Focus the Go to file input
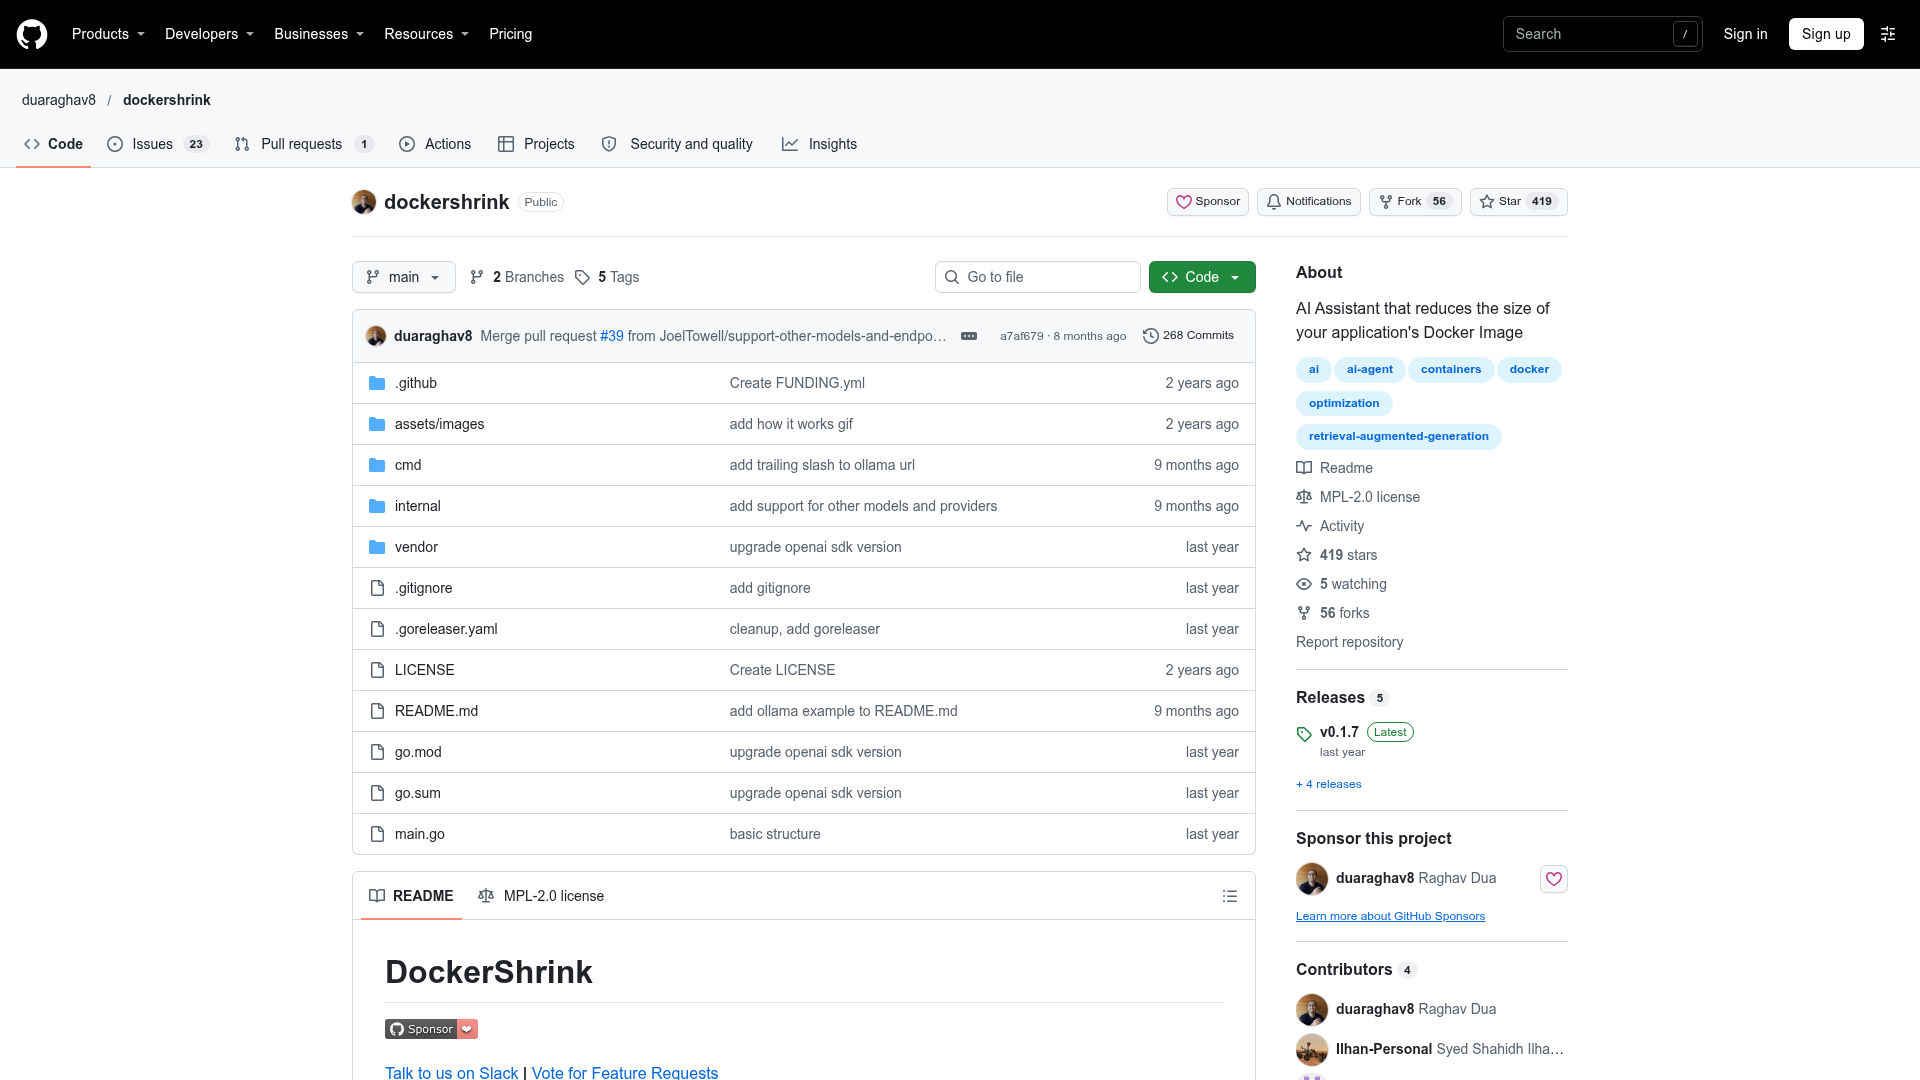The width and height of the screenshot is (1920, 1080). pyautogui.click(x=1038, y=277)
